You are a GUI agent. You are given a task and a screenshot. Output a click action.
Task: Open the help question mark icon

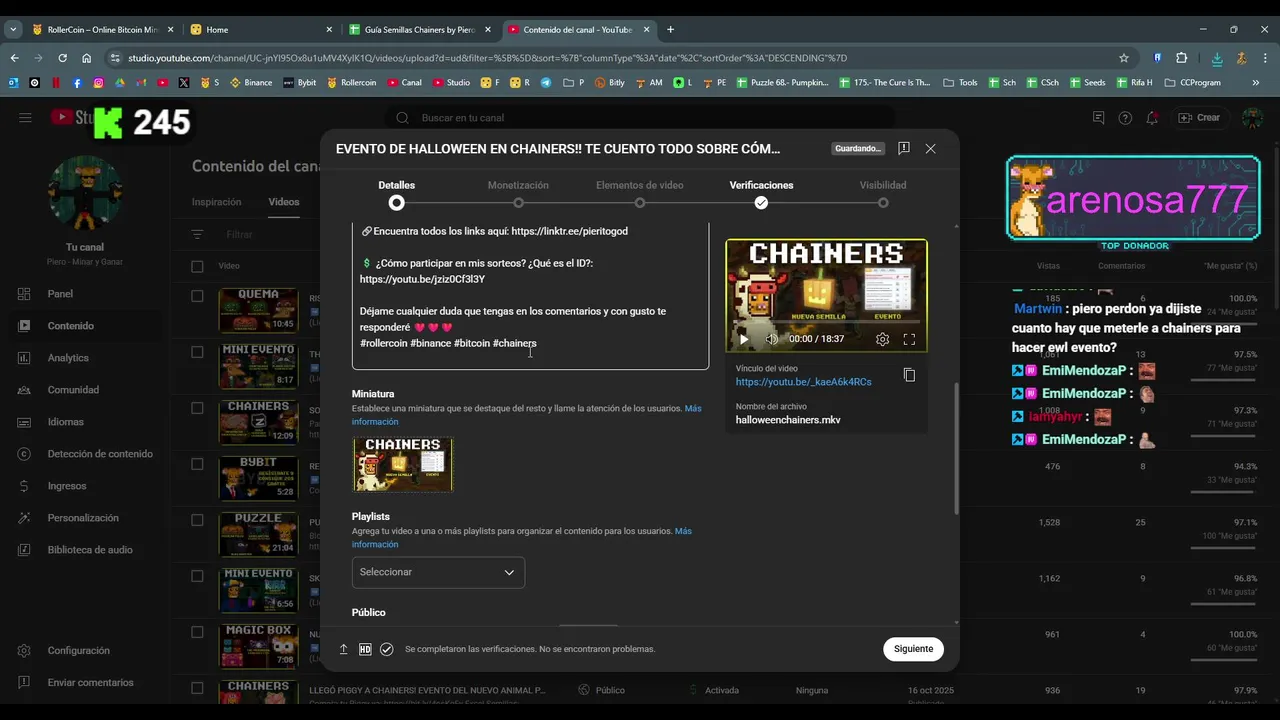click(x=1126, y=118)
